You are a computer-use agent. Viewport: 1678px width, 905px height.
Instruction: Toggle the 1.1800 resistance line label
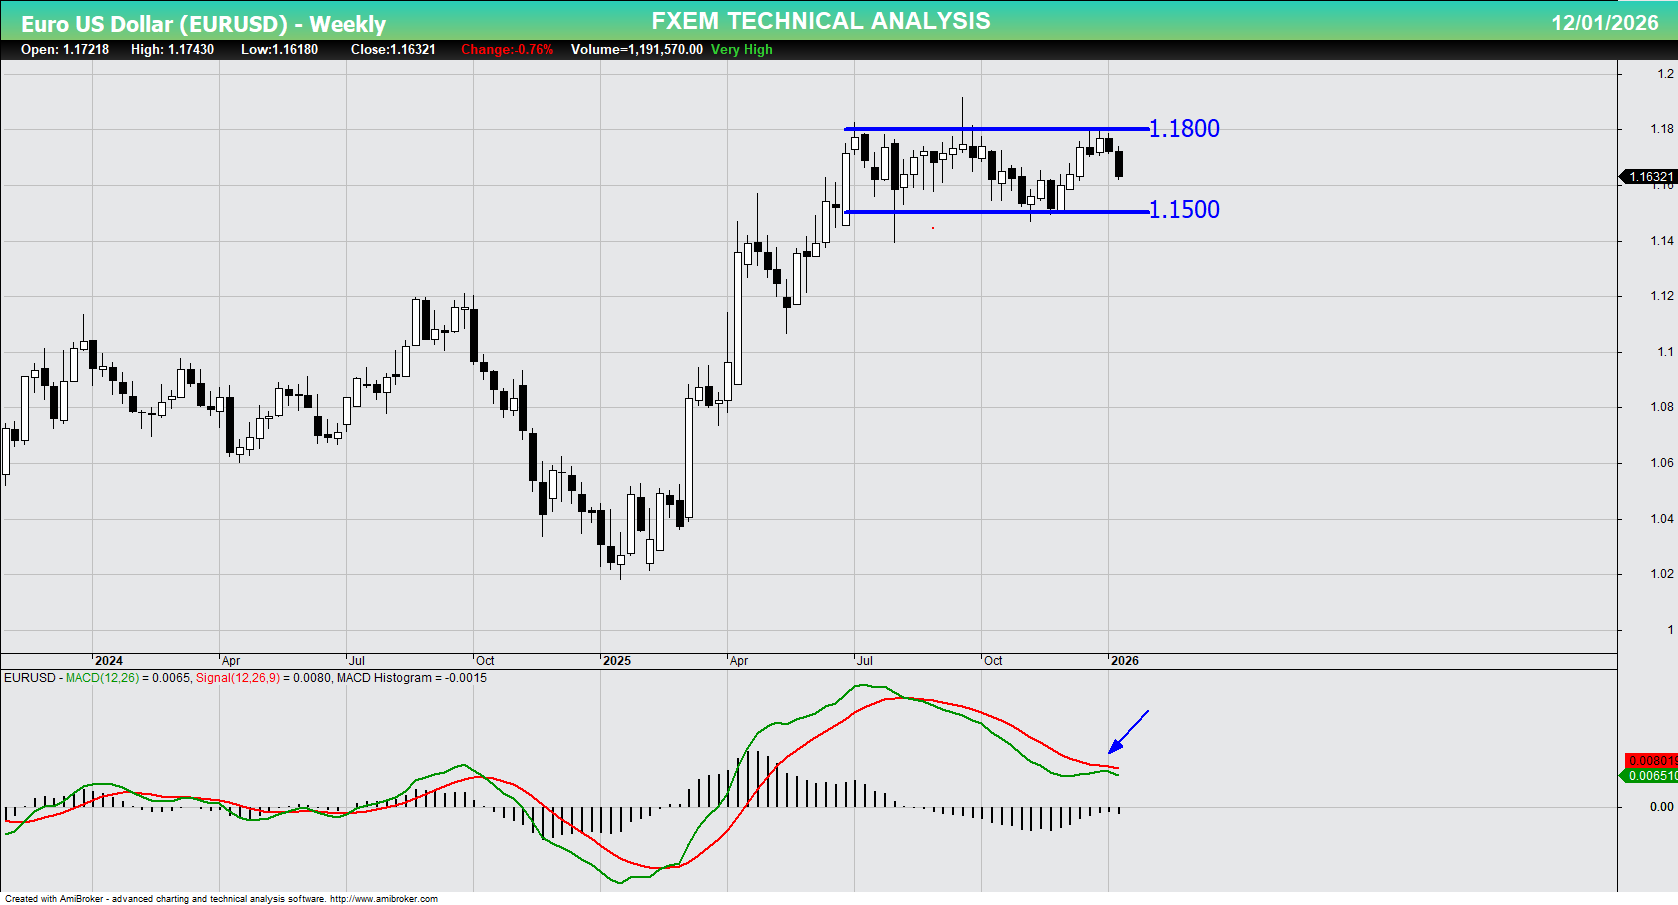[1184, 128]
